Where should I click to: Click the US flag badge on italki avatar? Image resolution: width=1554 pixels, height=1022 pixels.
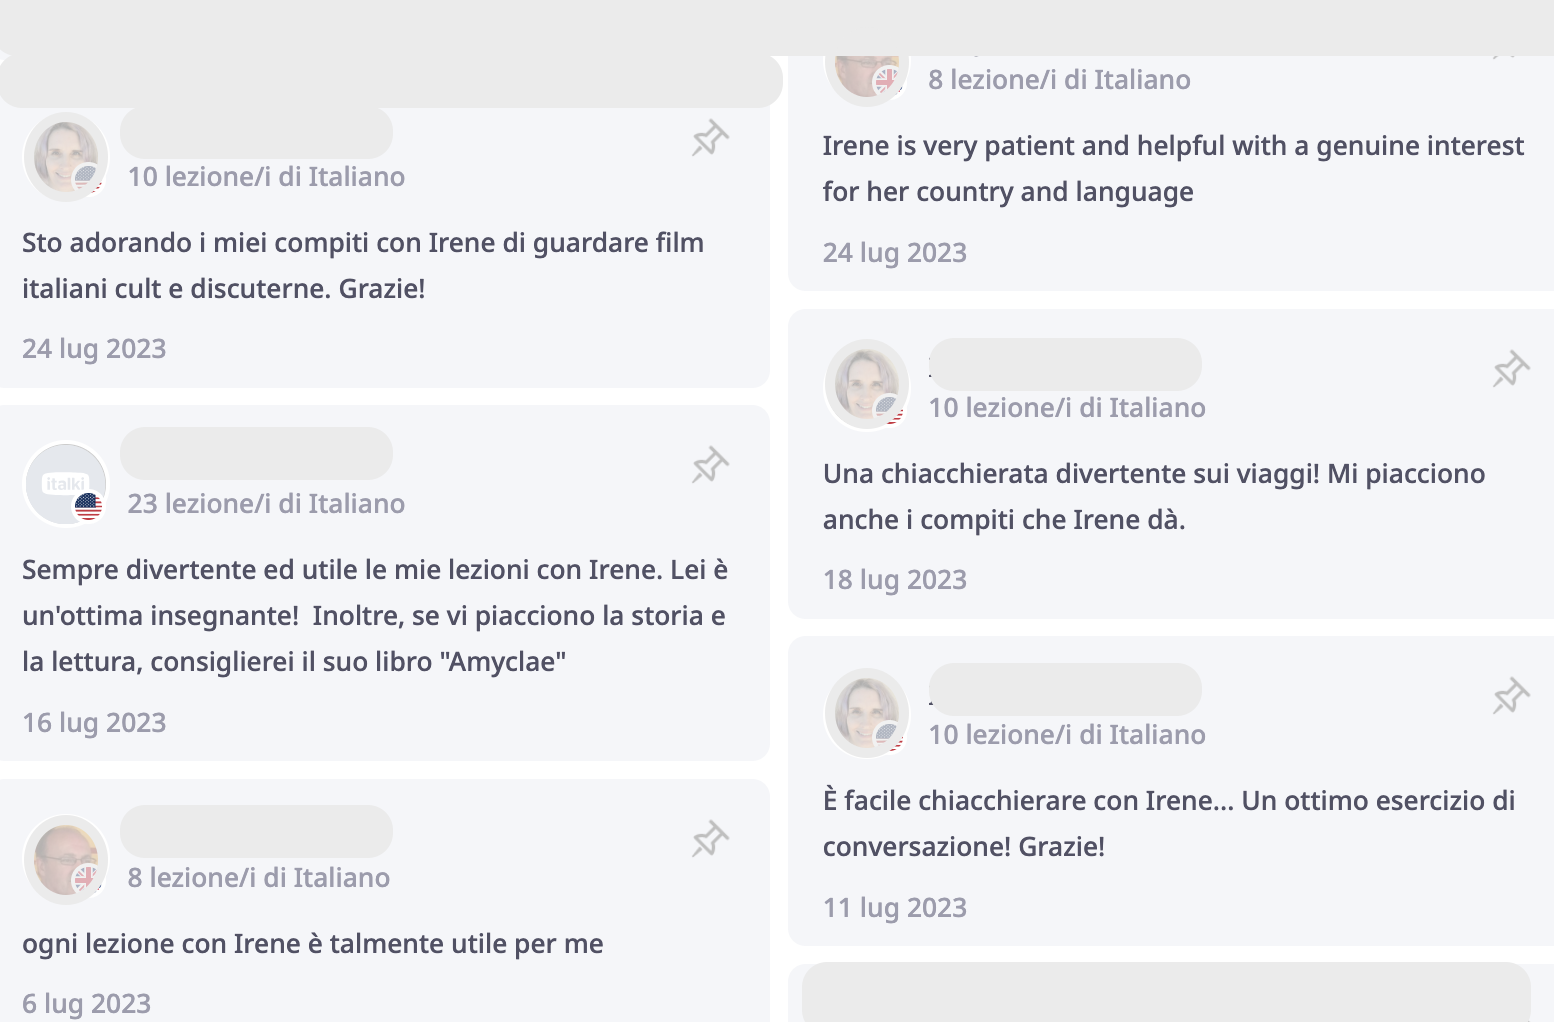tap(89, 507)
